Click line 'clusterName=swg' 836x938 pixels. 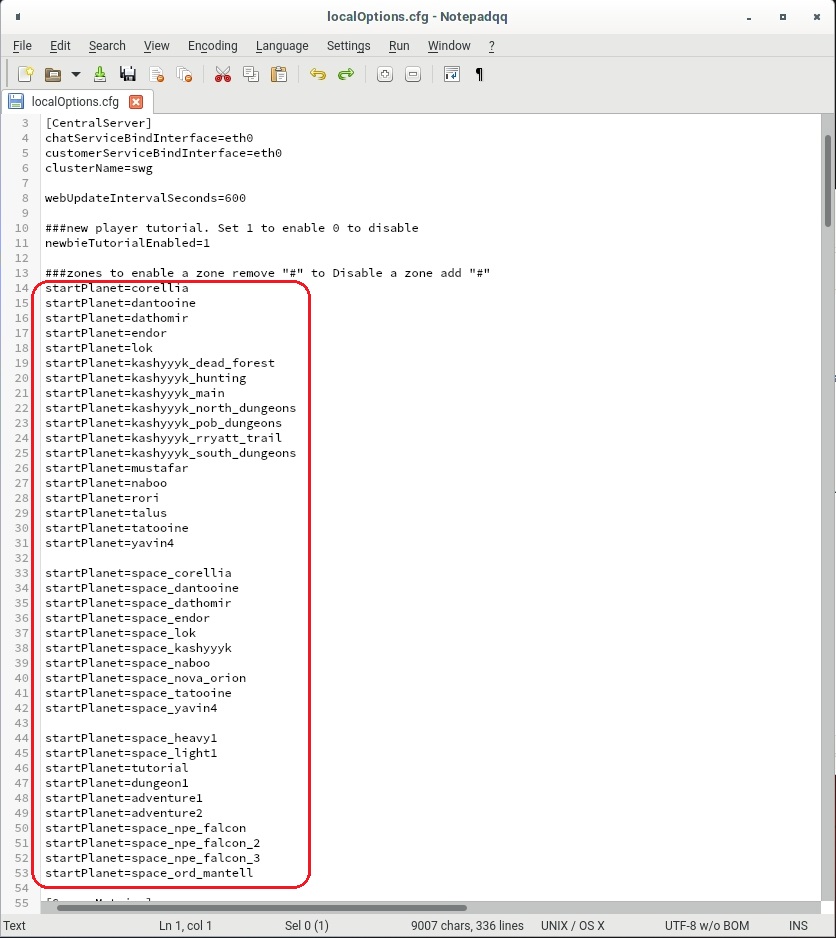(x=99, y=168)
